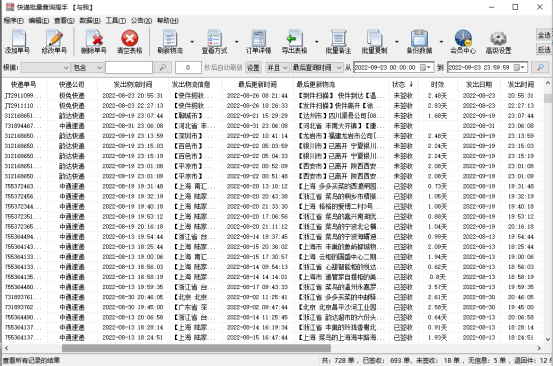Image resolution: width=553 pixels, height=366 pixels.
Task: Expand the 查看方式 dropdown arrow
Action: pyautogui.click(x=237, y=42)
